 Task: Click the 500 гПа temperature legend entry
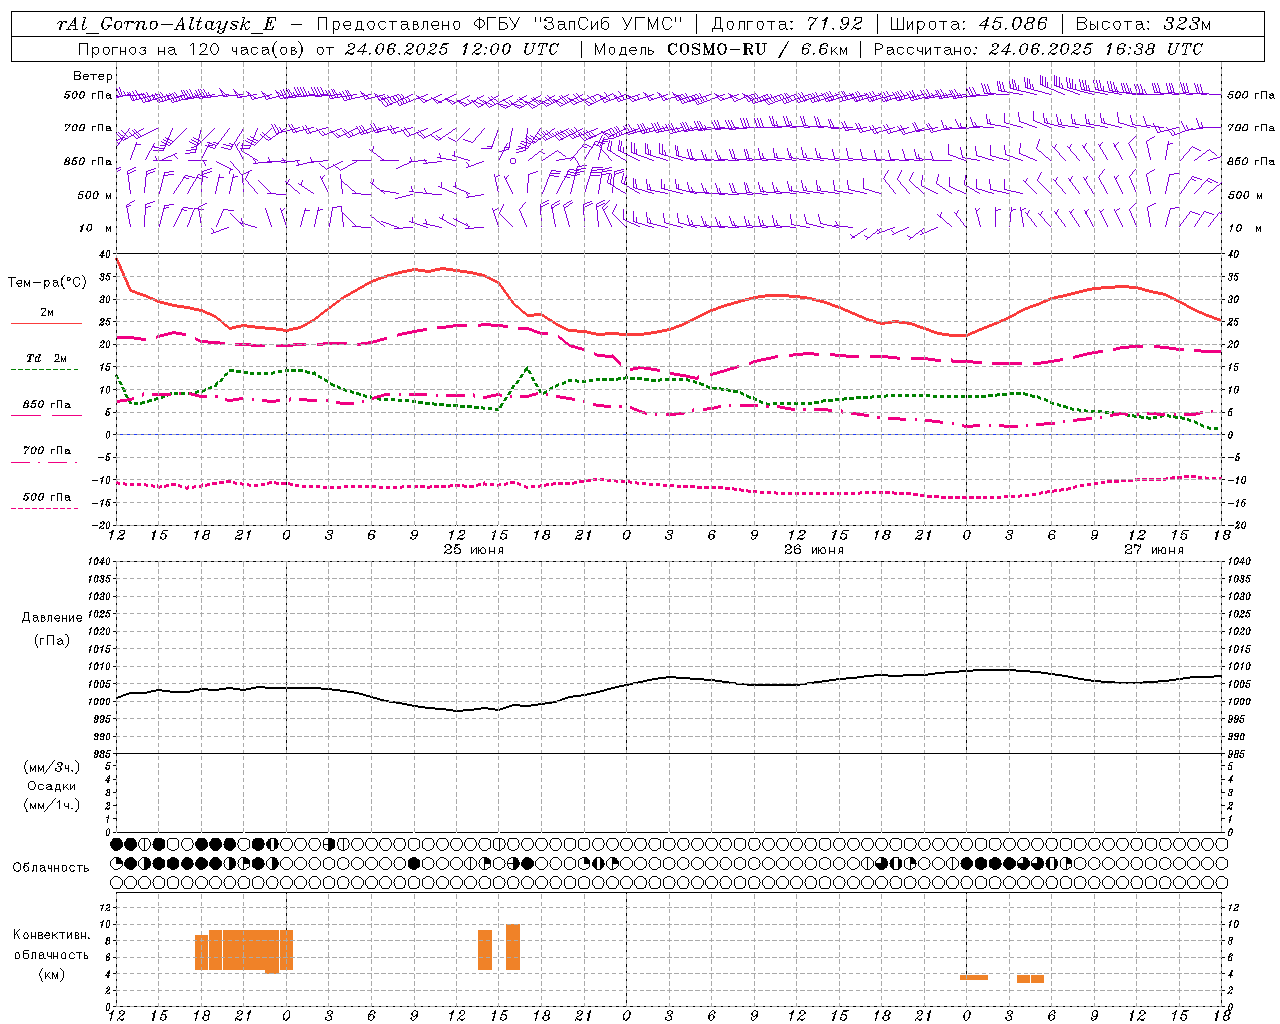point(46,497)
